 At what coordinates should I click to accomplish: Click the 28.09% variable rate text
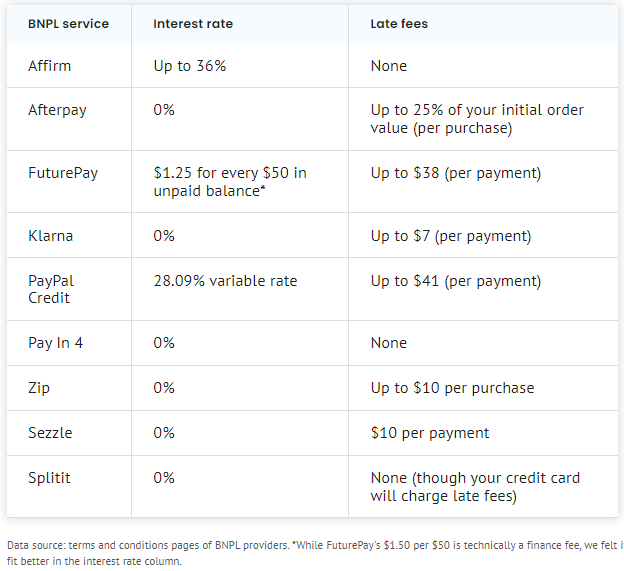click(225, 281)
